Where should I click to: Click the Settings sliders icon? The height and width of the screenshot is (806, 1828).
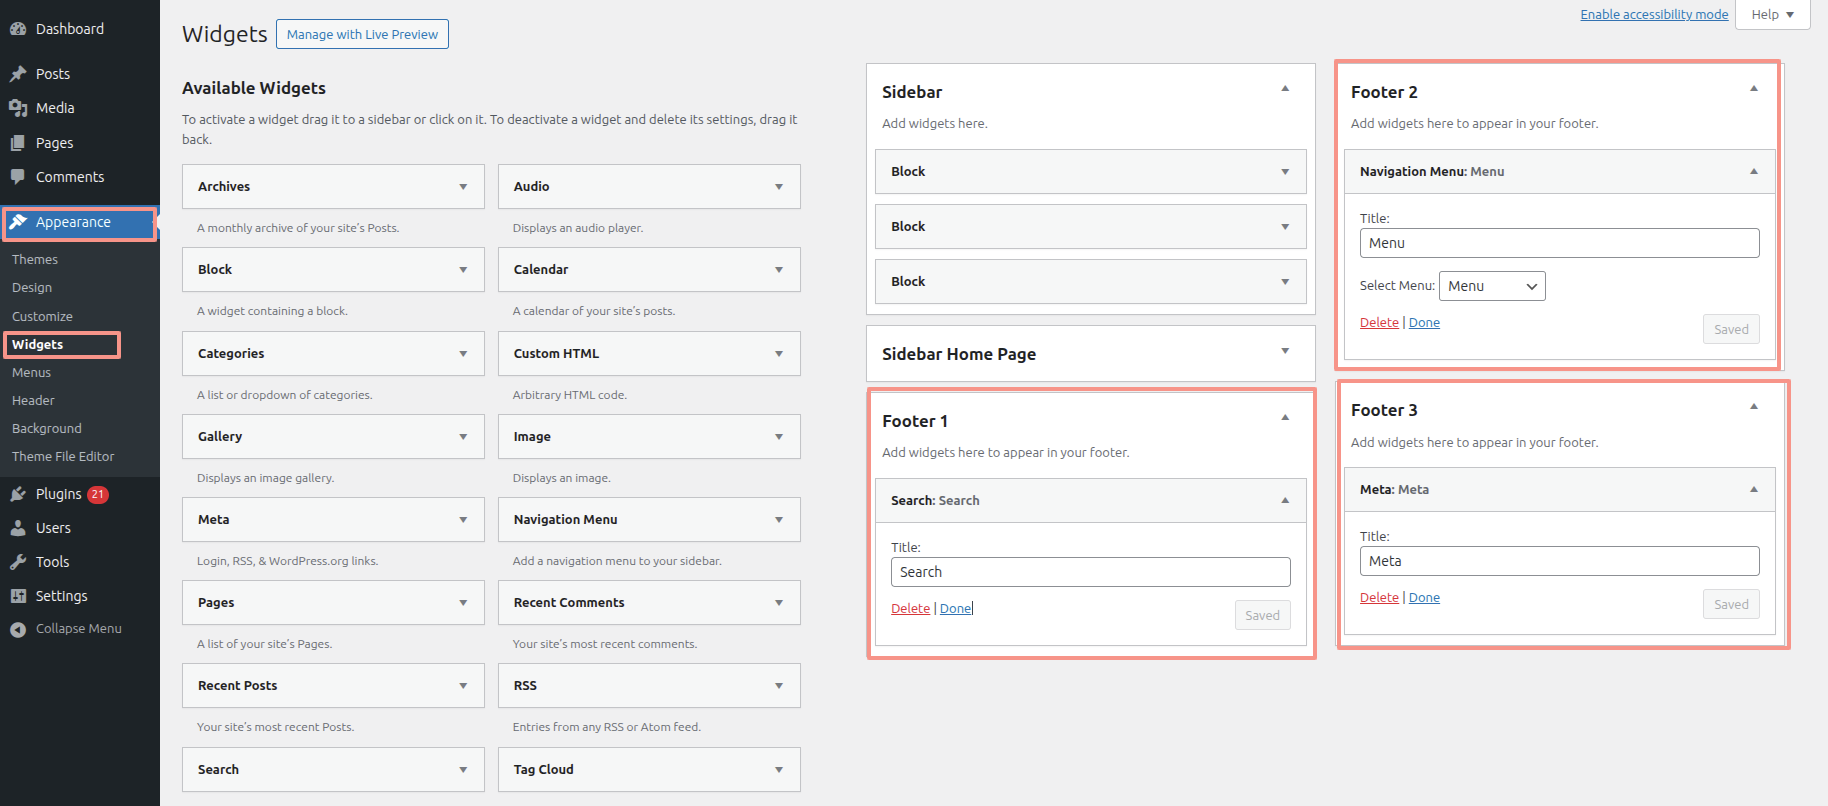18,596
